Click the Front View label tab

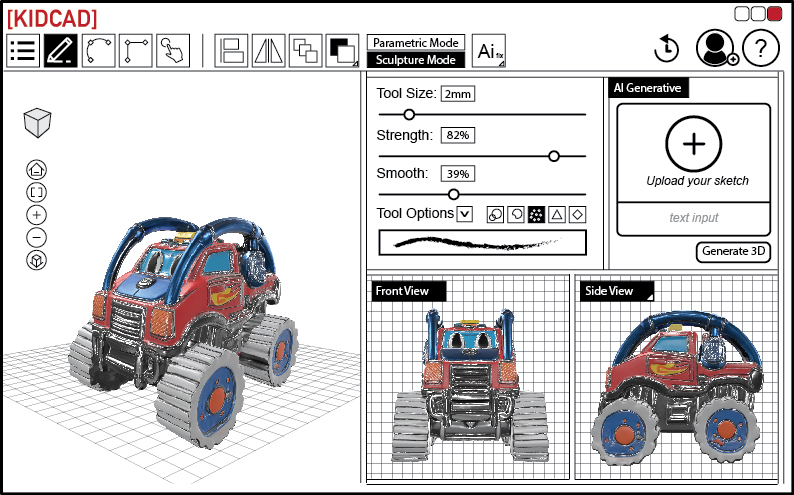point(409,291)
